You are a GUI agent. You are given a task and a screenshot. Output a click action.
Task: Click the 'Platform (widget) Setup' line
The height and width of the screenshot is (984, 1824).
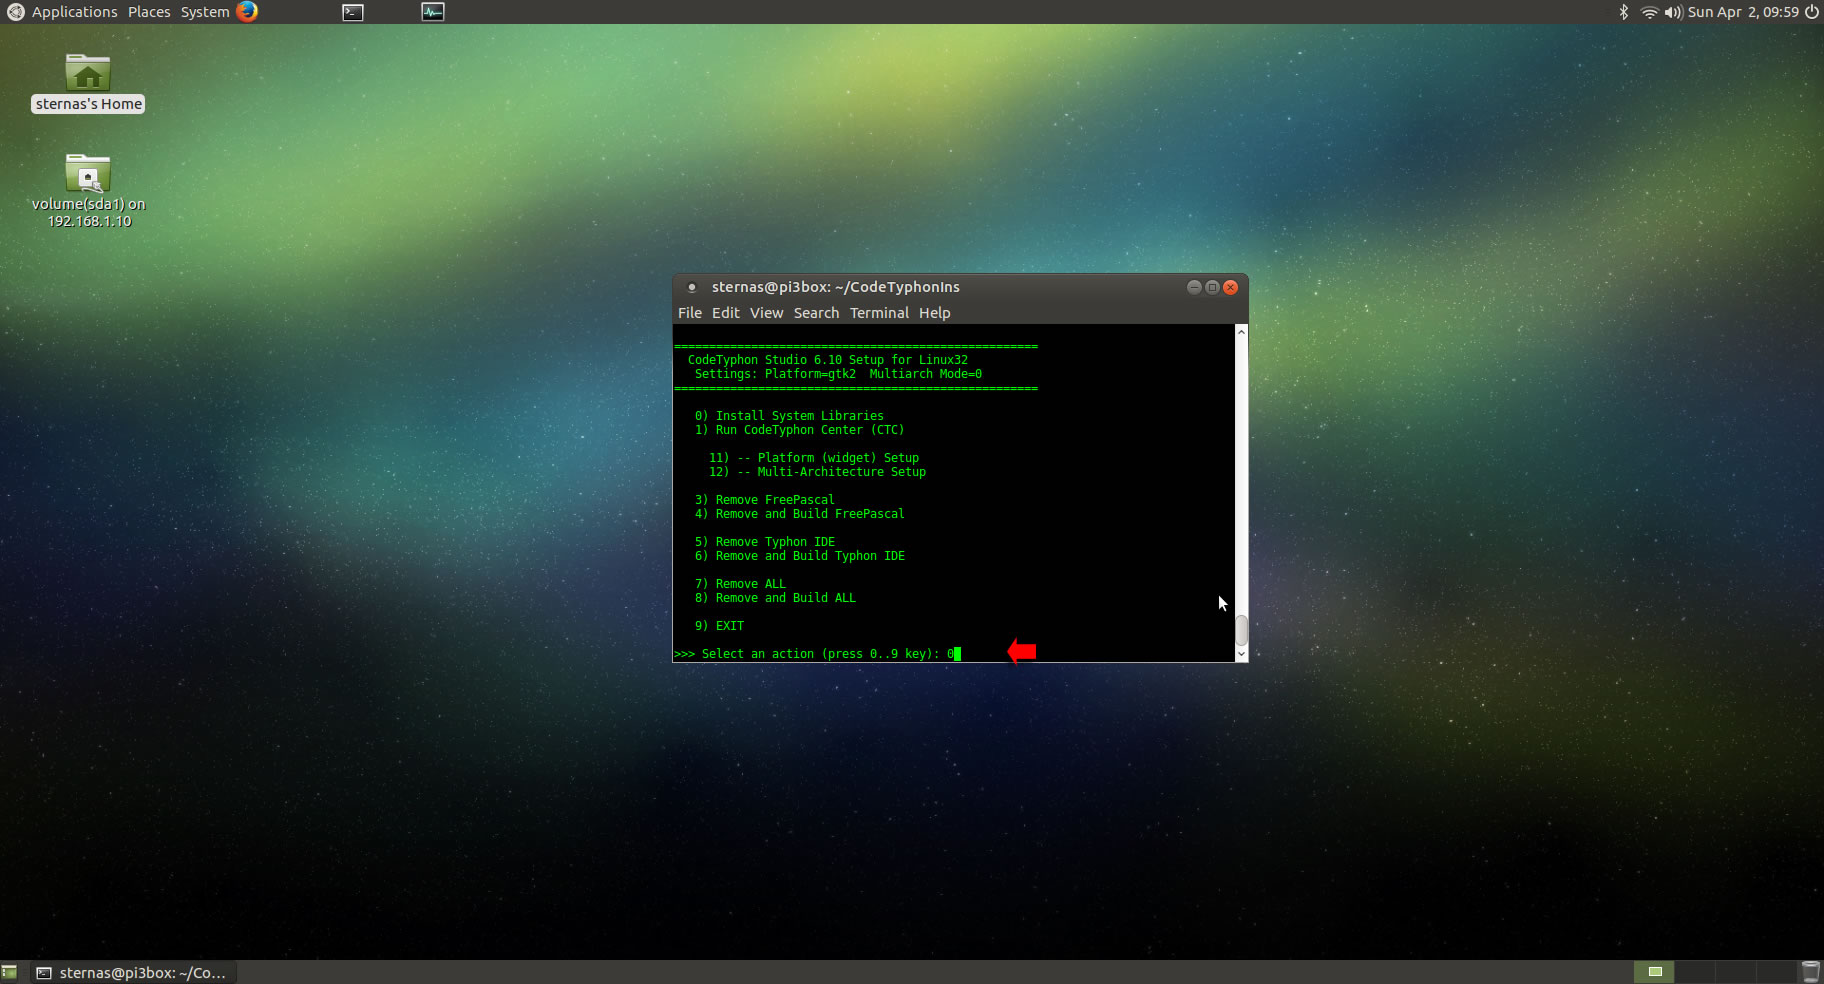tap(814, 458)
